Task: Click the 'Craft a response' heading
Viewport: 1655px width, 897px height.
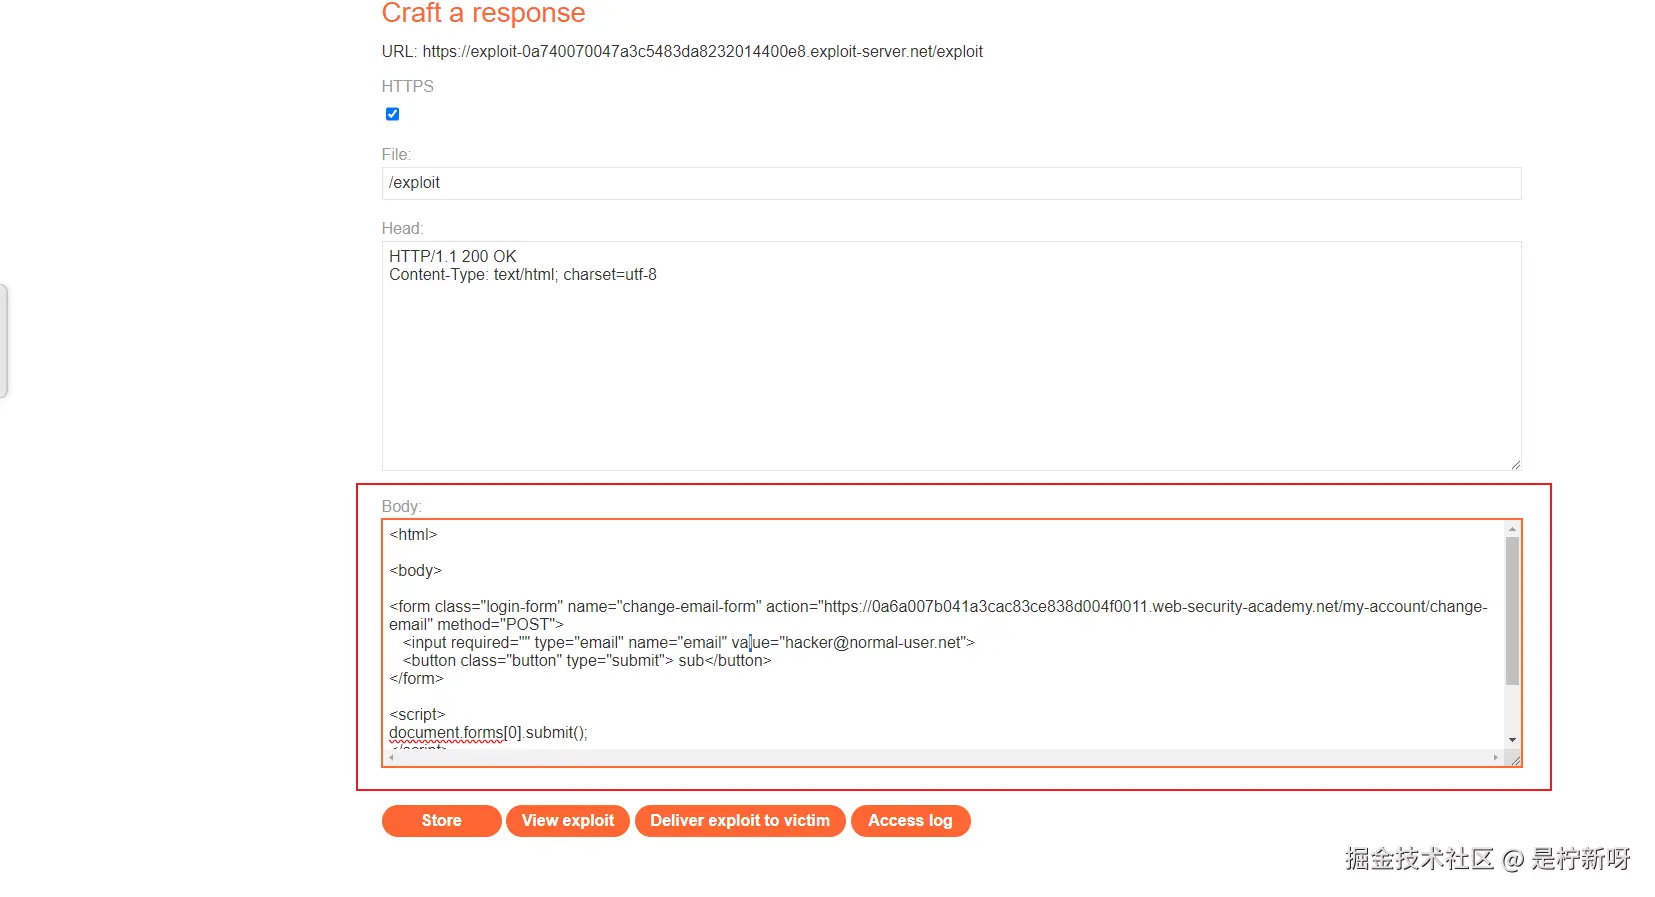Action: [x=483, y=13]
